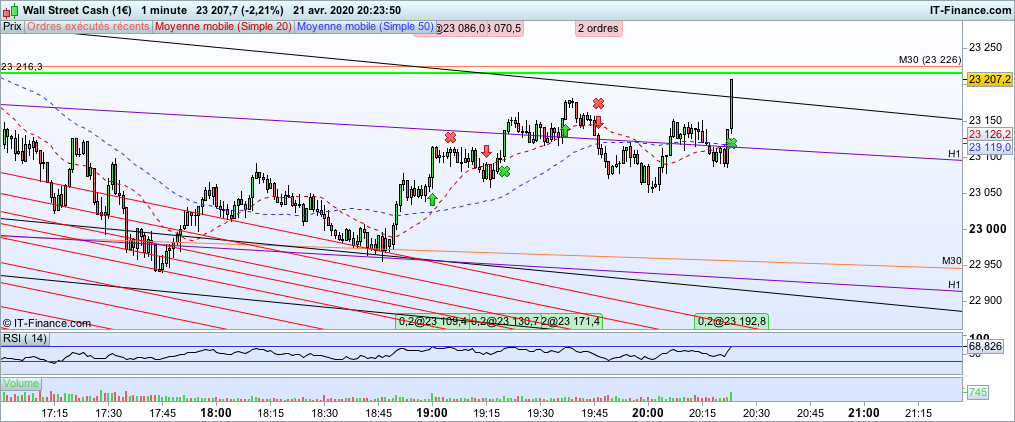Click the green '0,2@23 130,7' order tag
The image size is (1015, 422).
coord(504,321)
